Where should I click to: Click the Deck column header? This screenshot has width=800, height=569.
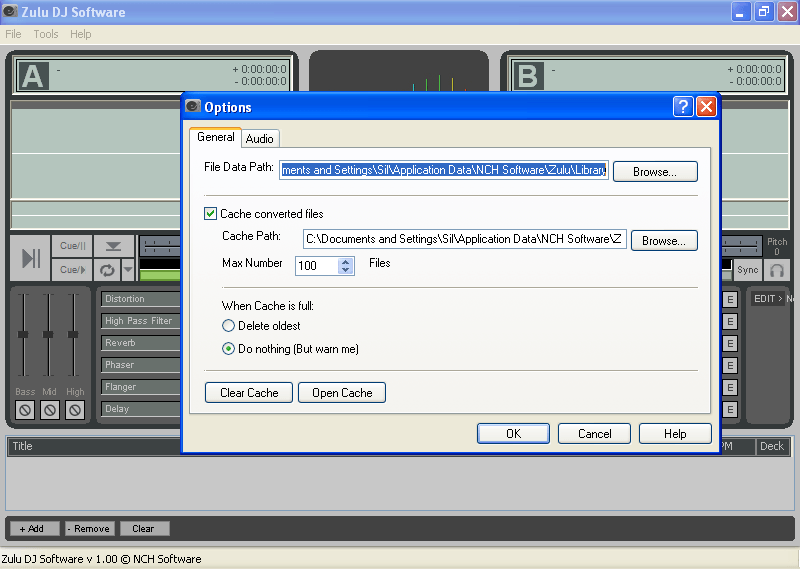click(772, 446)
